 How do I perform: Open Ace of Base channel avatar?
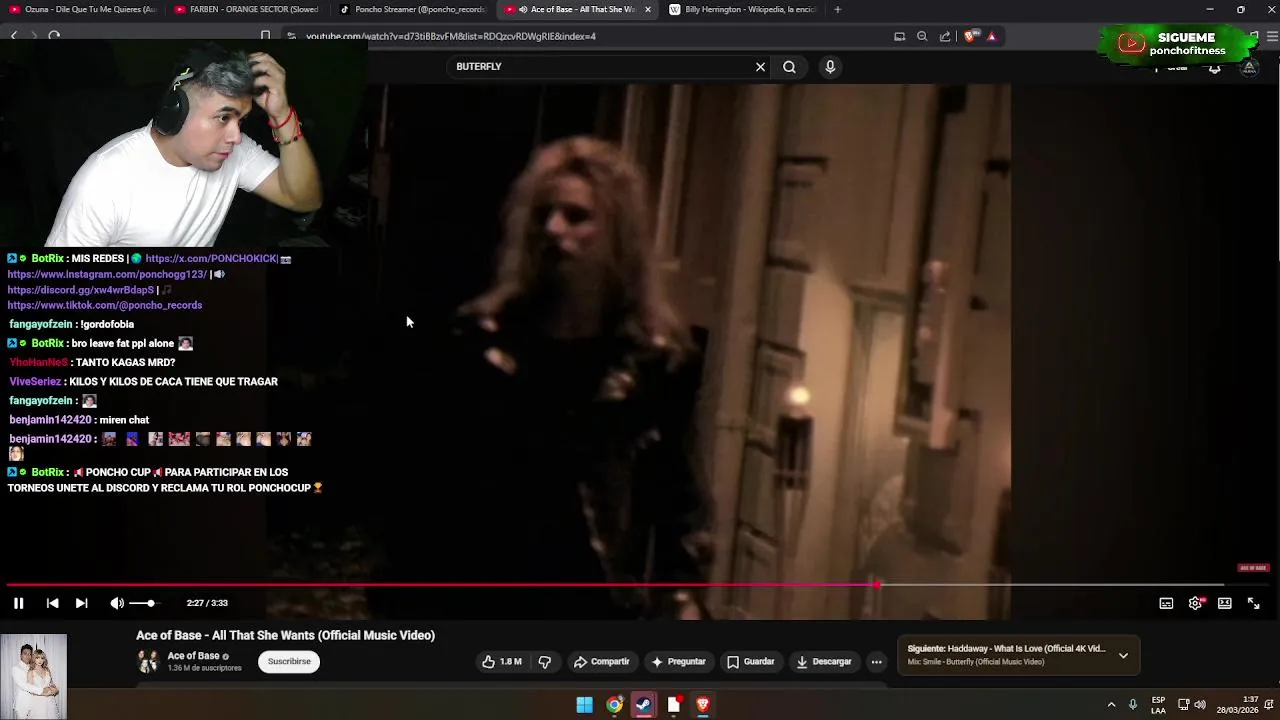tap(148, 661)
